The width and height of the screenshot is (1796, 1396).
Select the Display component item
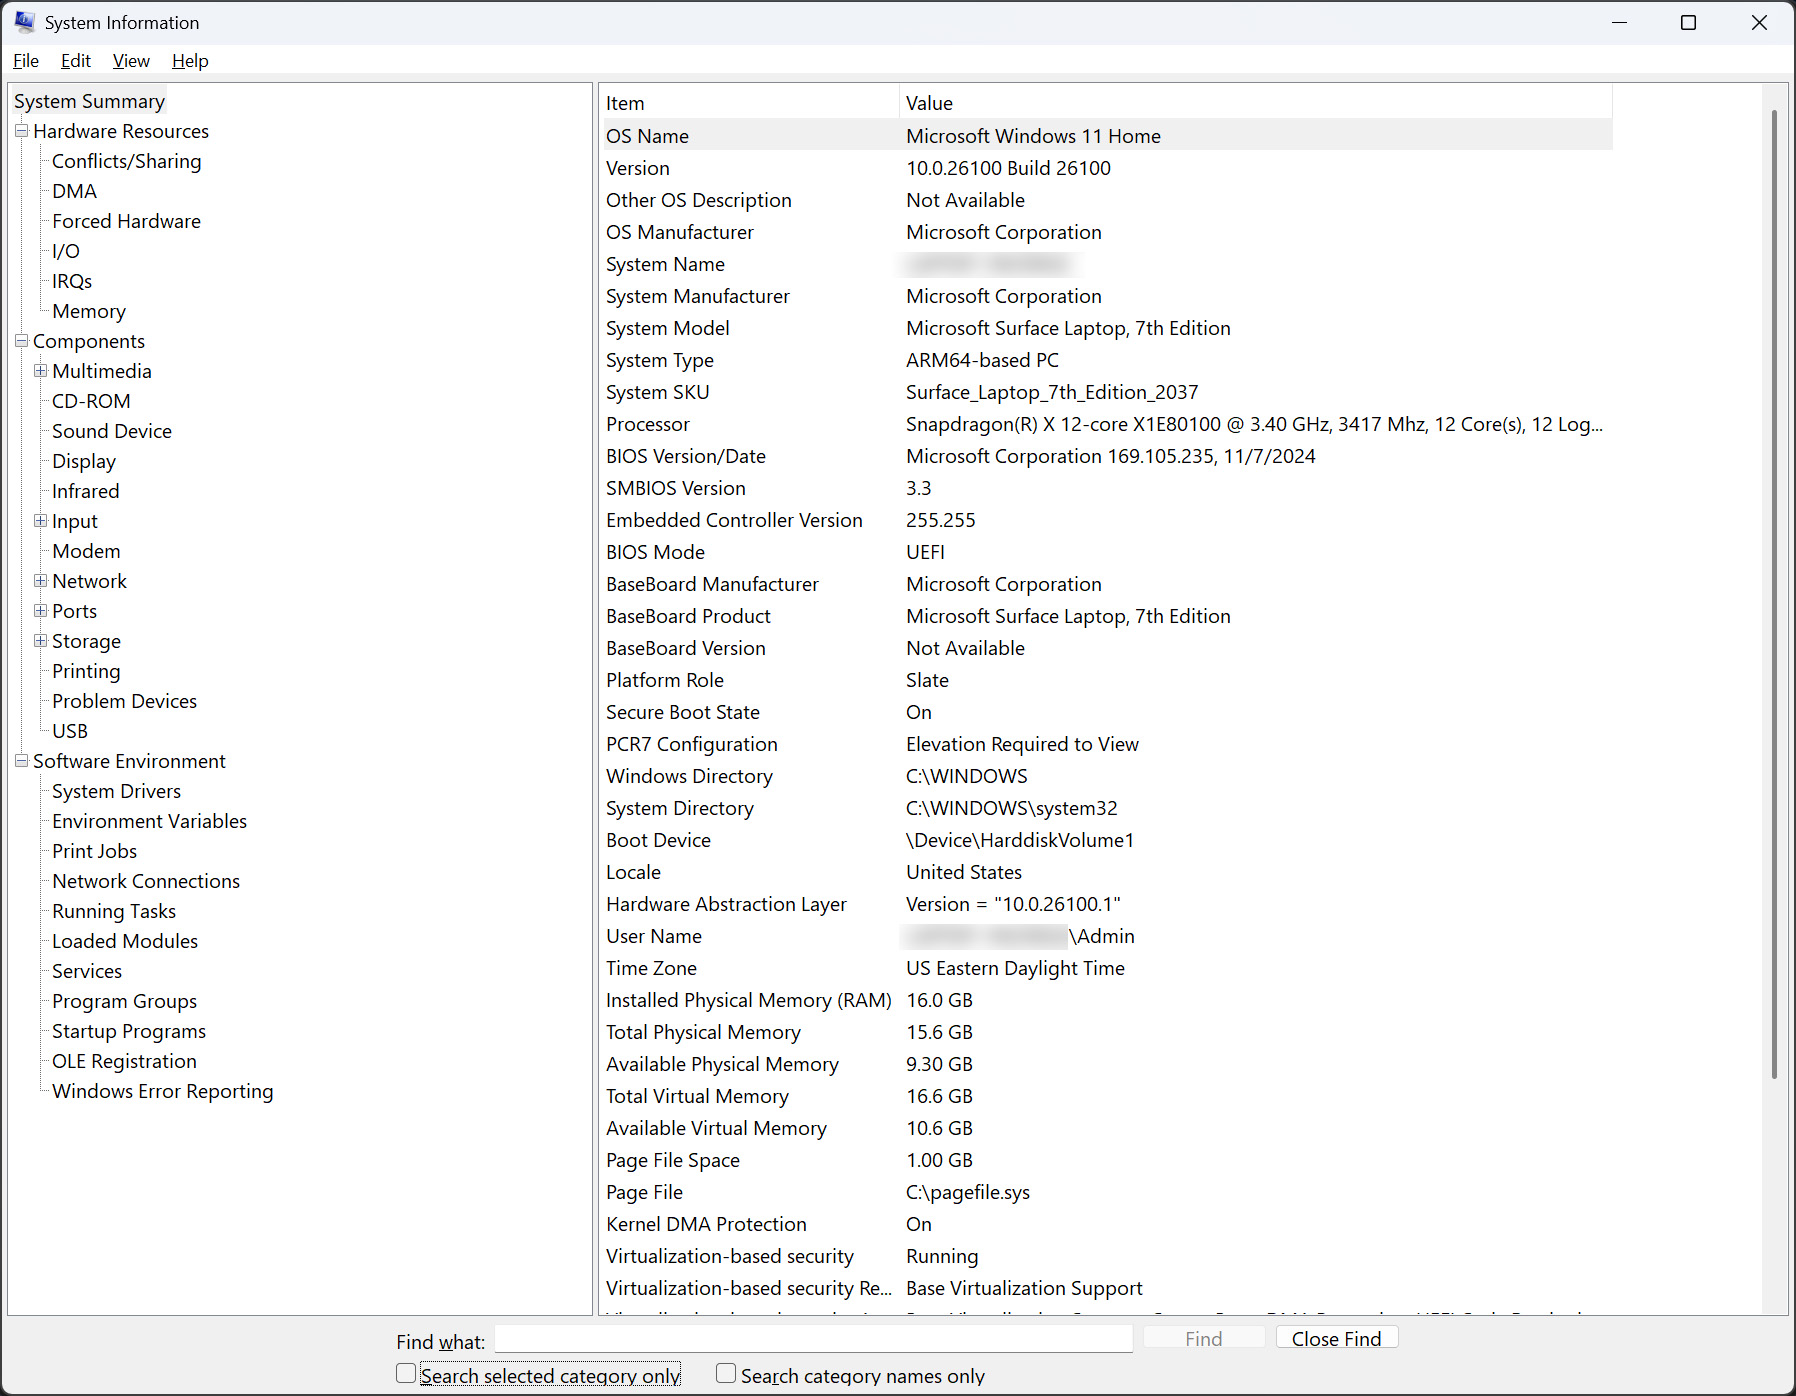[x=84, y=461]
